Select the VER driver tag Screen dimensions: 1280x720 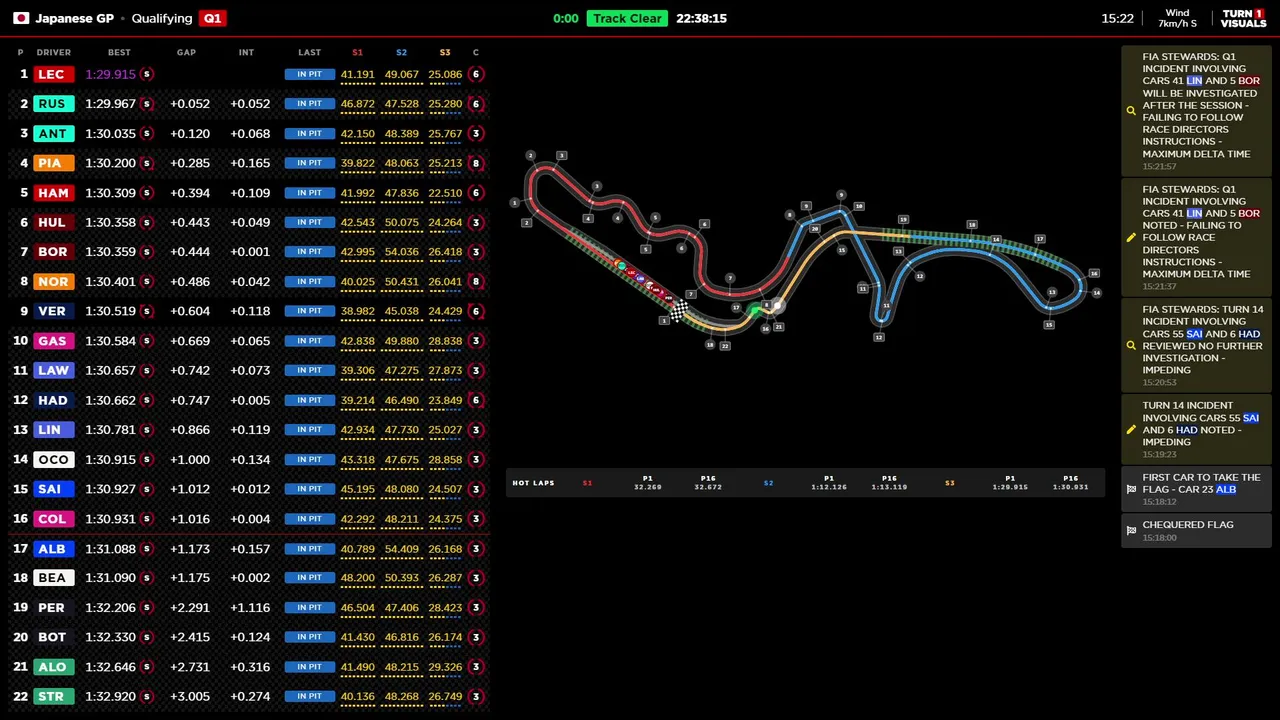point(52,311)
